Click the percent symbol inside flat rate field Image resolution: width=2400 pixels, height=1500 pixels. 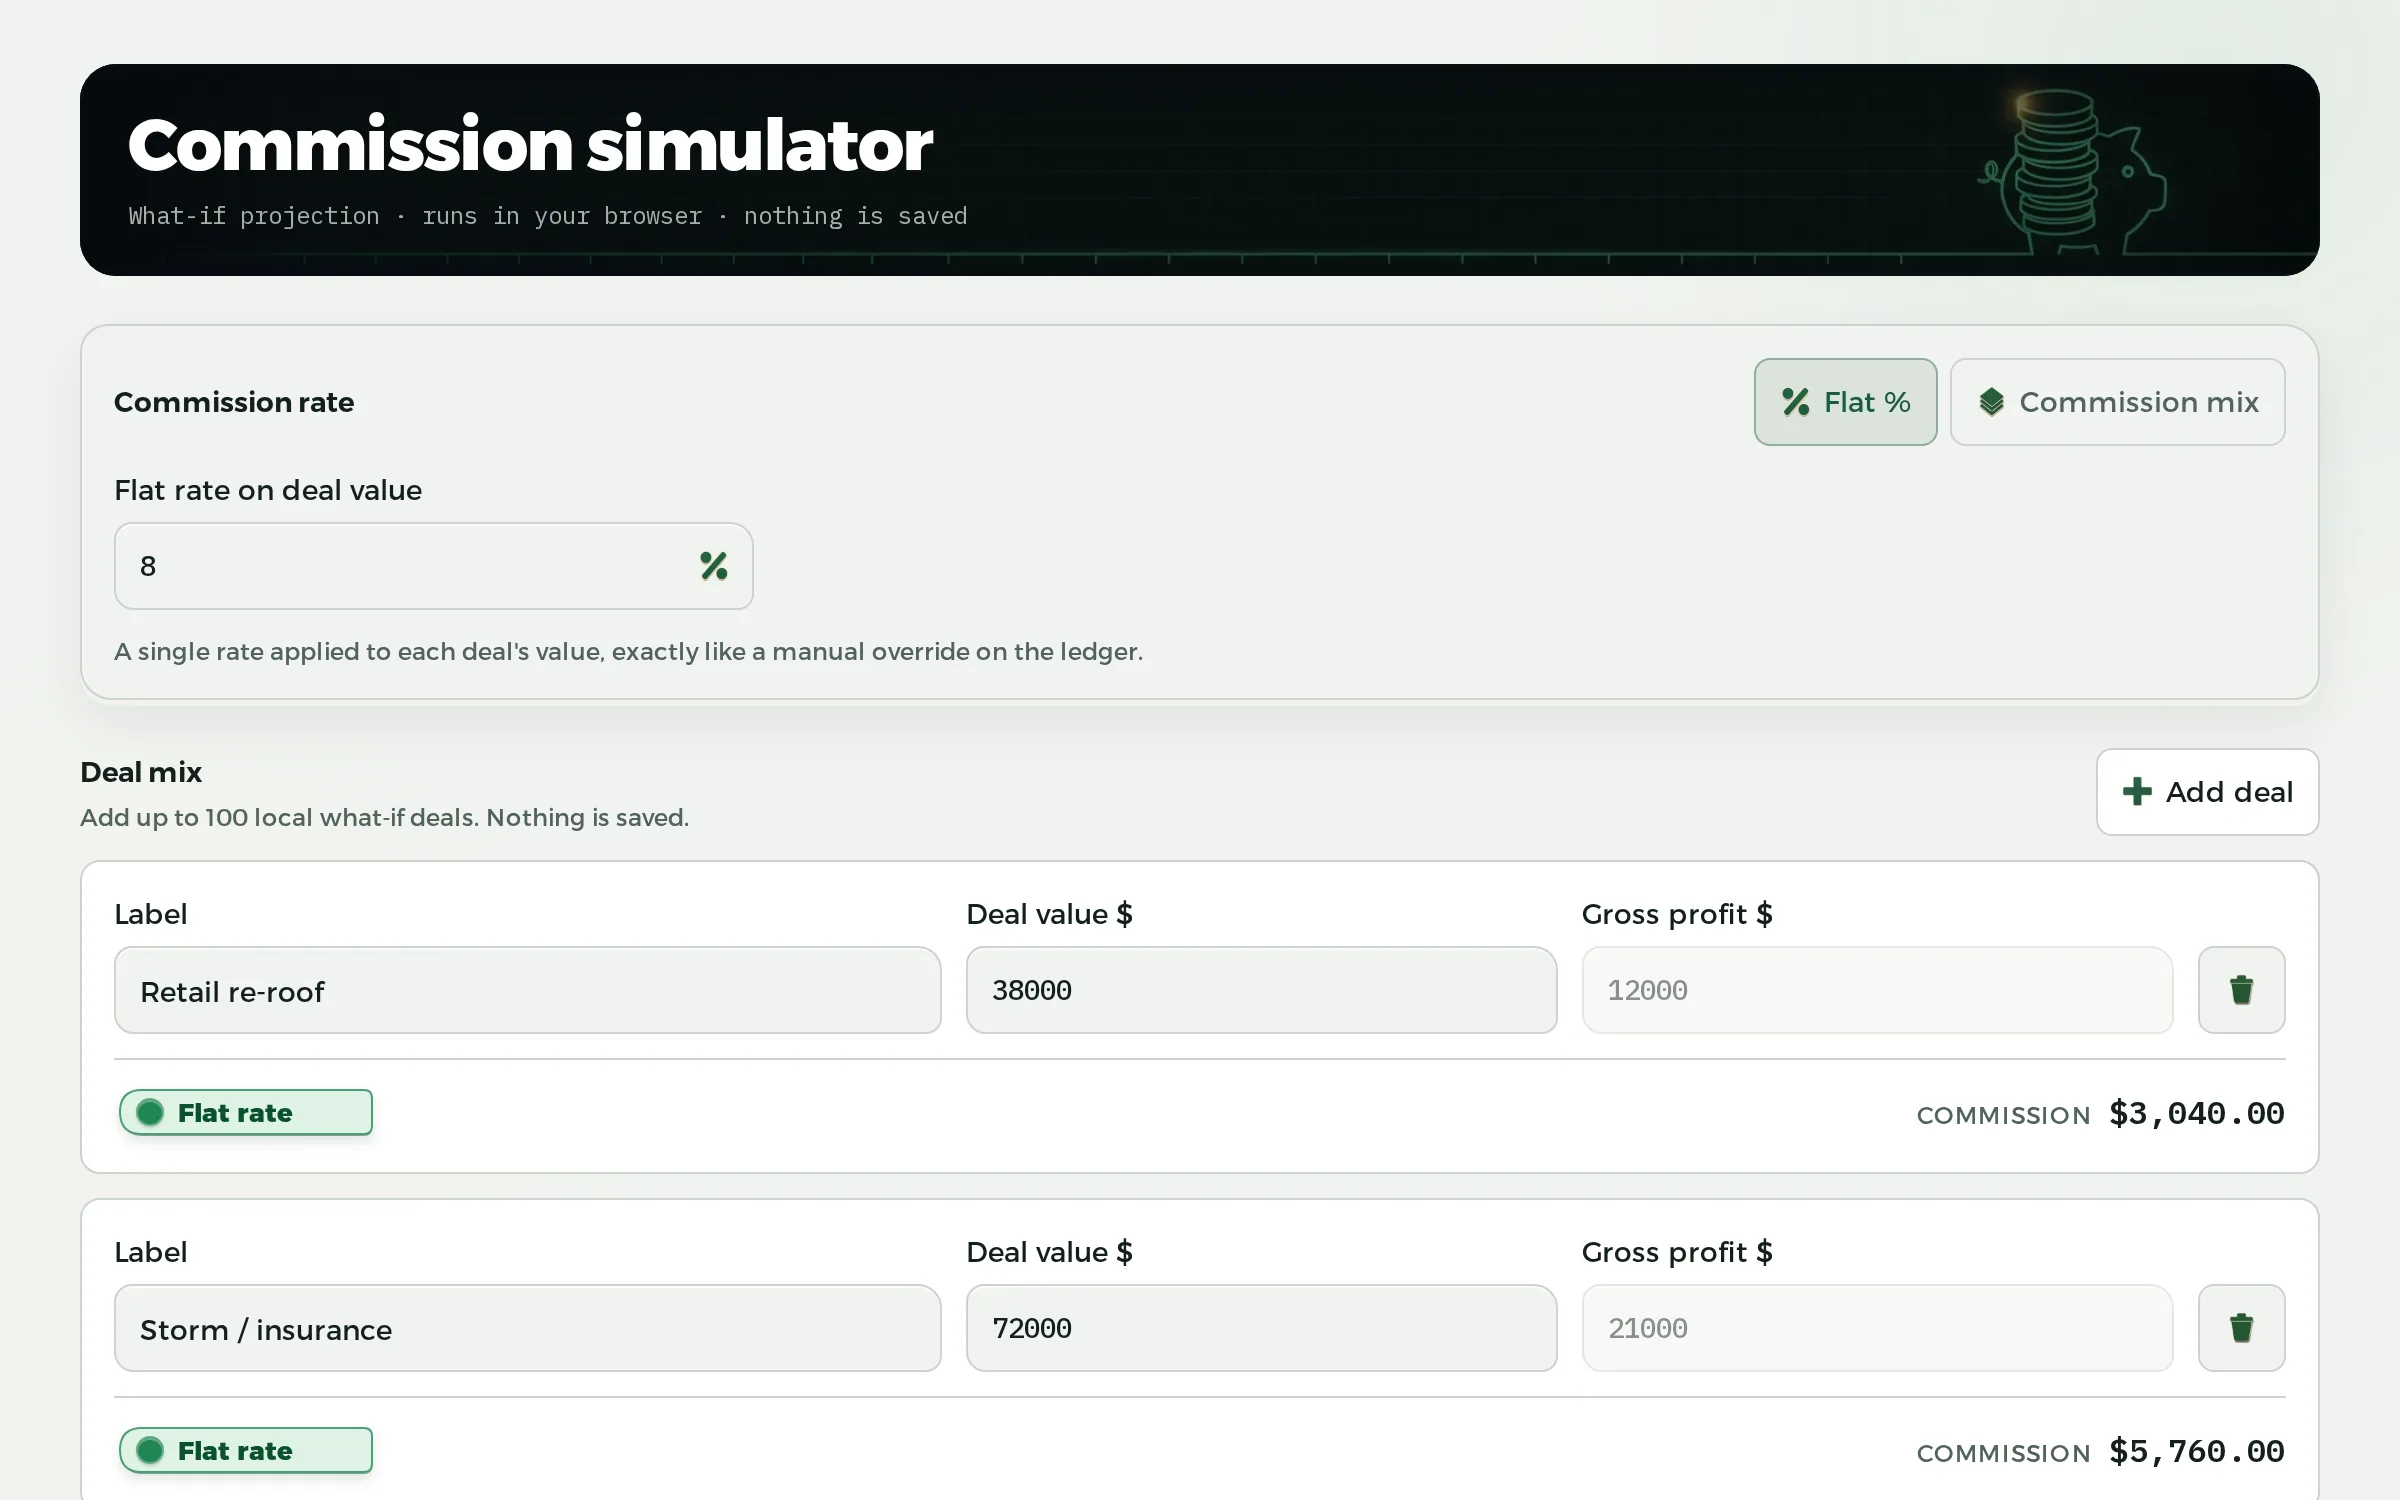tap(714, 566)
